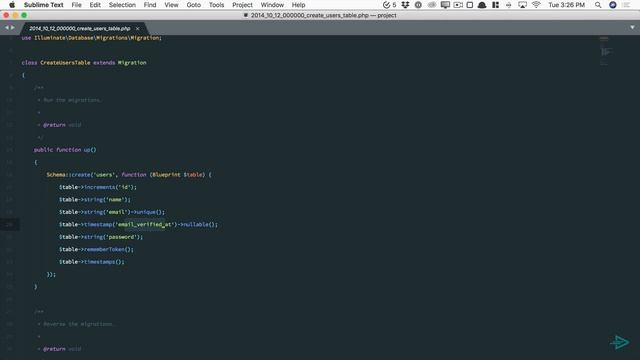The width and height of the screenshot is (640, 360).
Task: Open the Selection menu
Action: (122, 5)
